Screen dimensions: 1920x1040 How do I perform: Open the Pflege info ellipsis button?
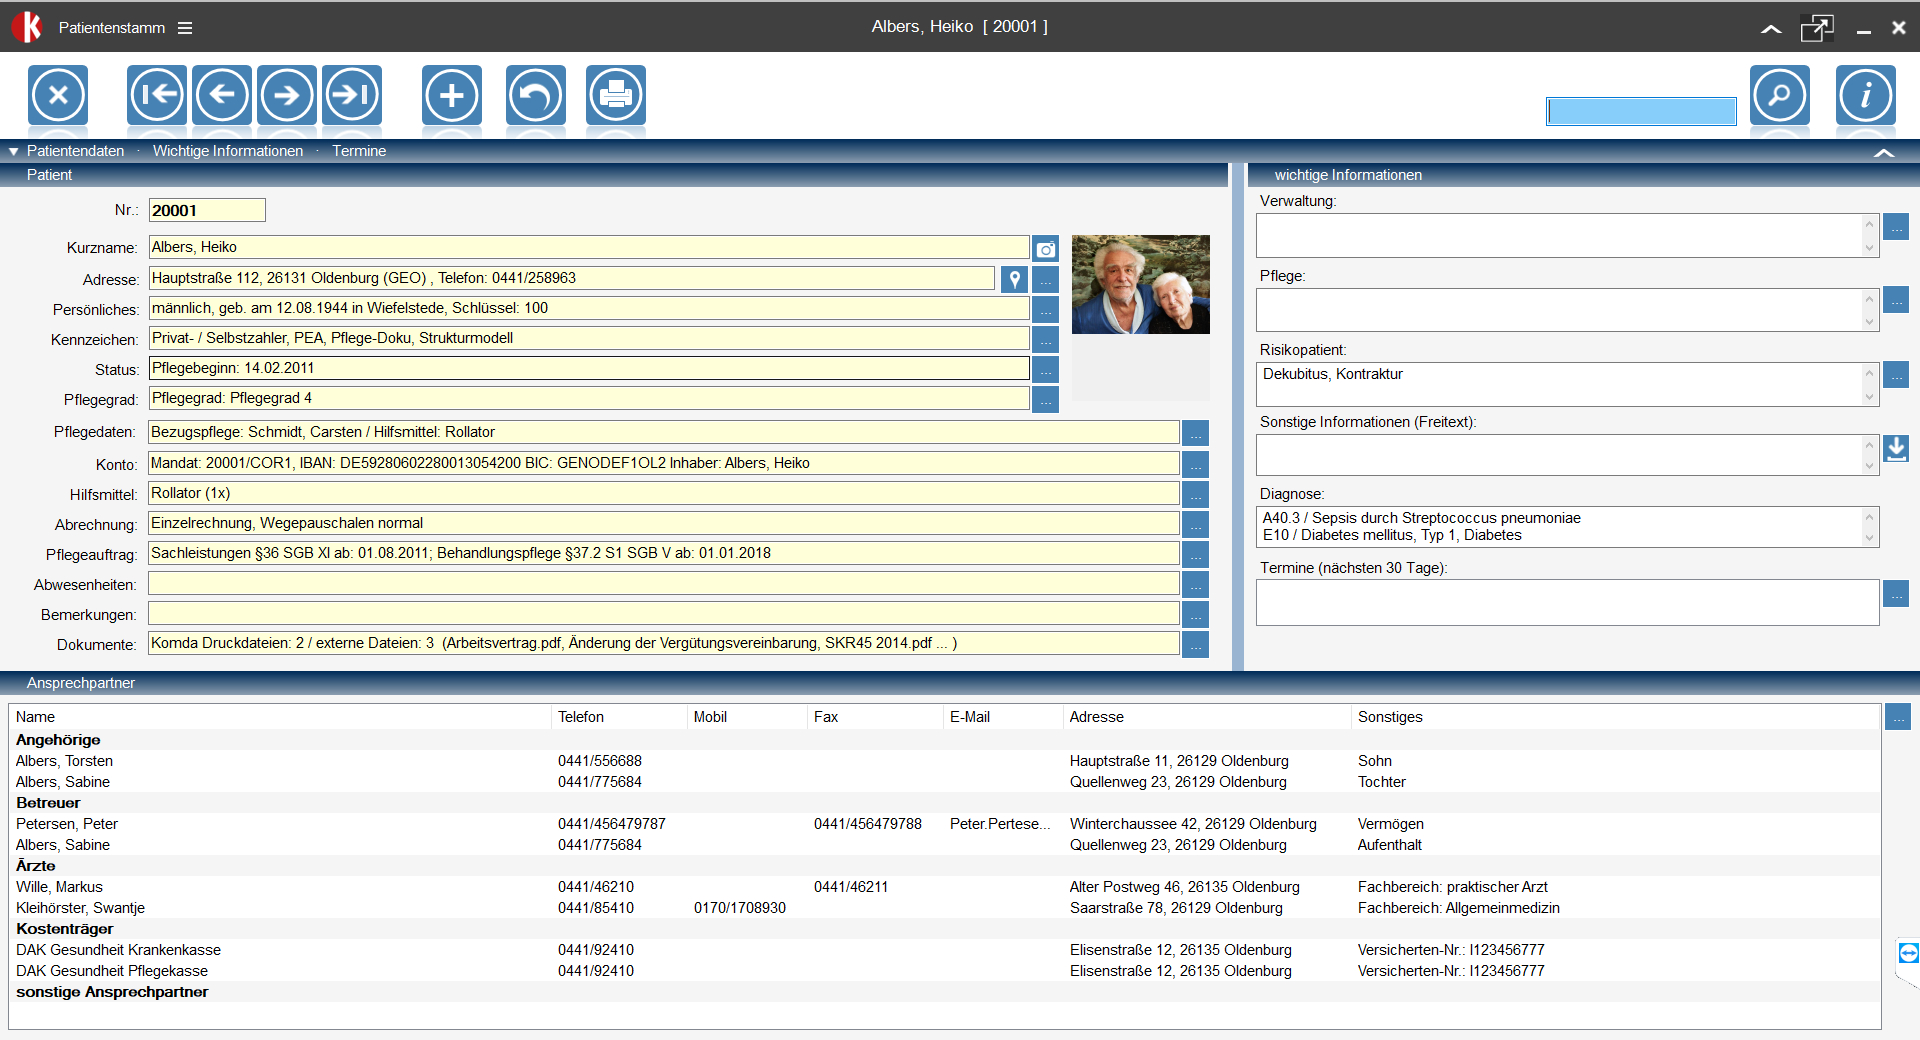point(1896,300)
